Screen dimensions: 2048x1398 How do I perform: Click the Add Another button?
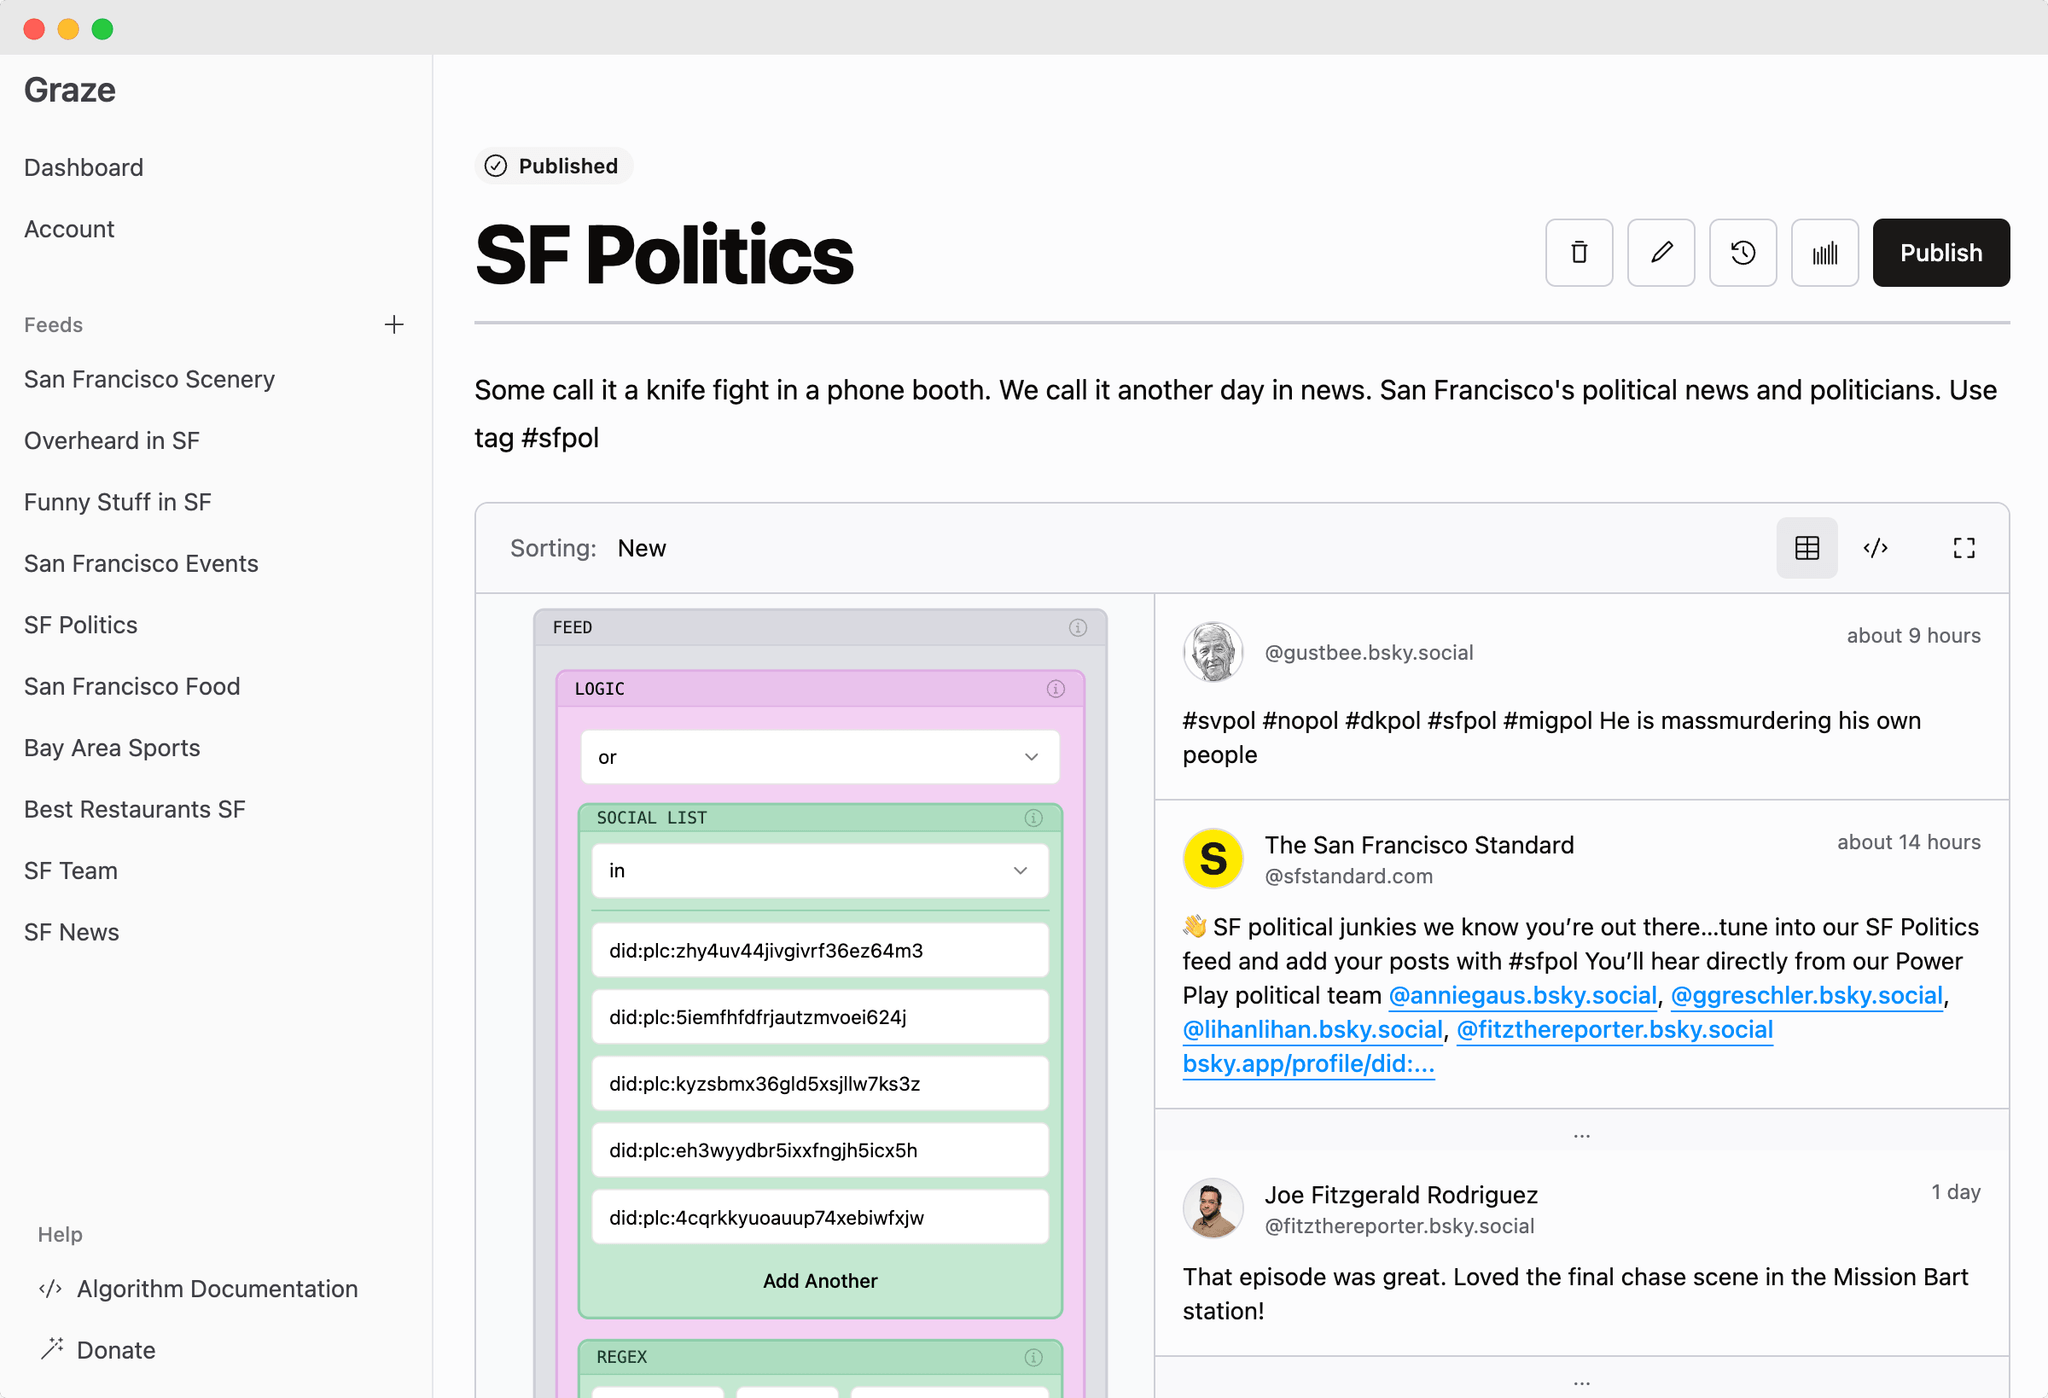tap(819, 1281)
